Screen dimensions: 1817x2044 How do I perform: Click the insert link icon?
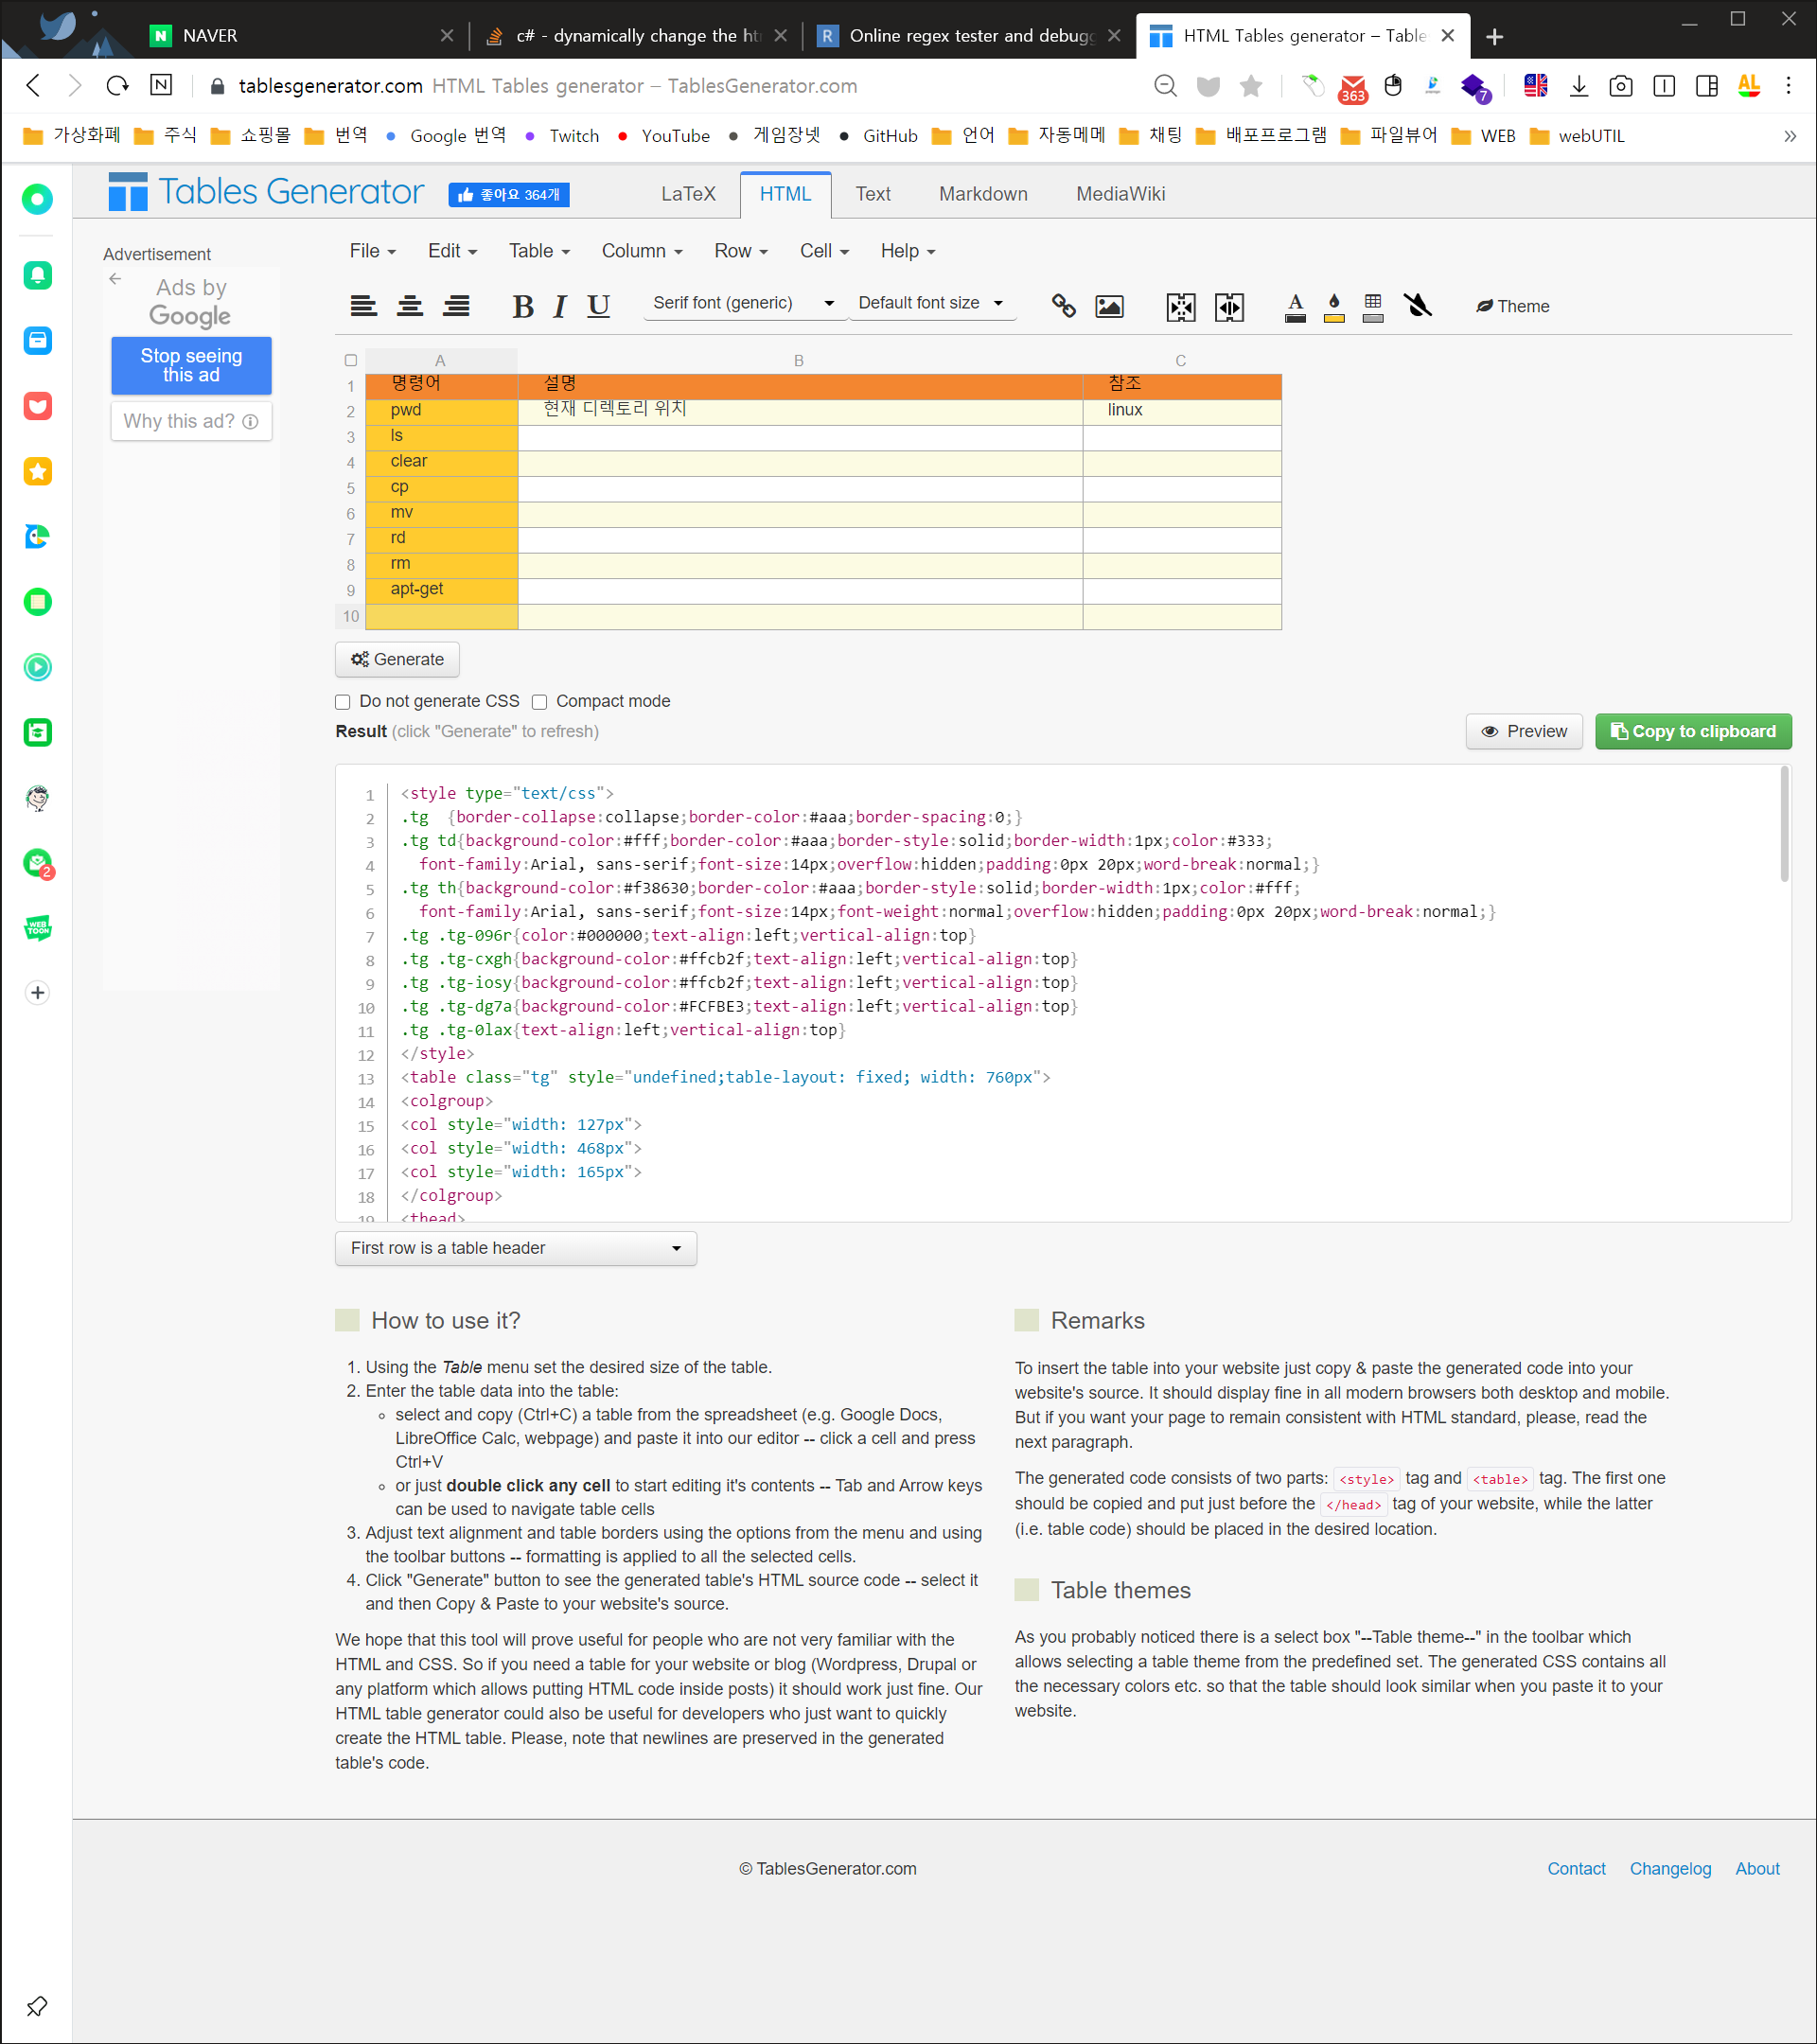click(1063, 306)
